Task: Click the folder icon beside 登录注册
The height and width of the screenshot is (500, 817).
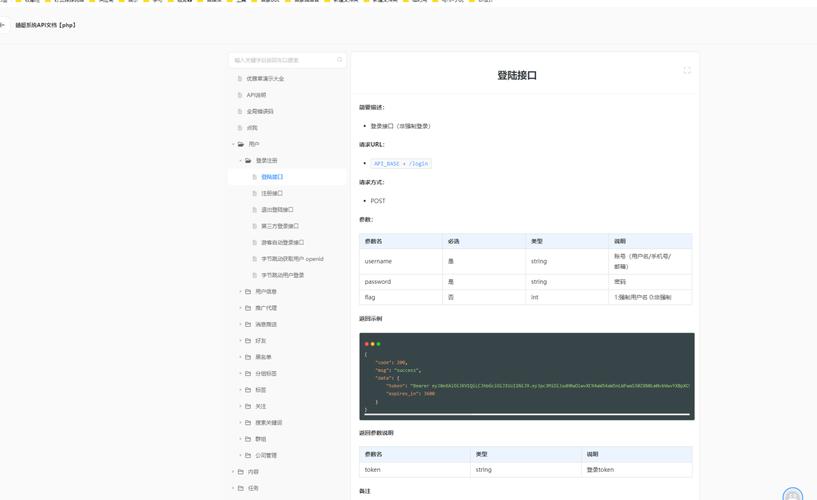Action: [x=248, y=161]
